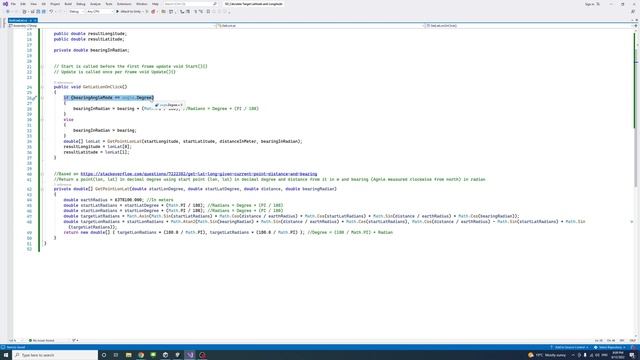
Task: Click the CRLF line ending indicator
Action: pos(633,340)
